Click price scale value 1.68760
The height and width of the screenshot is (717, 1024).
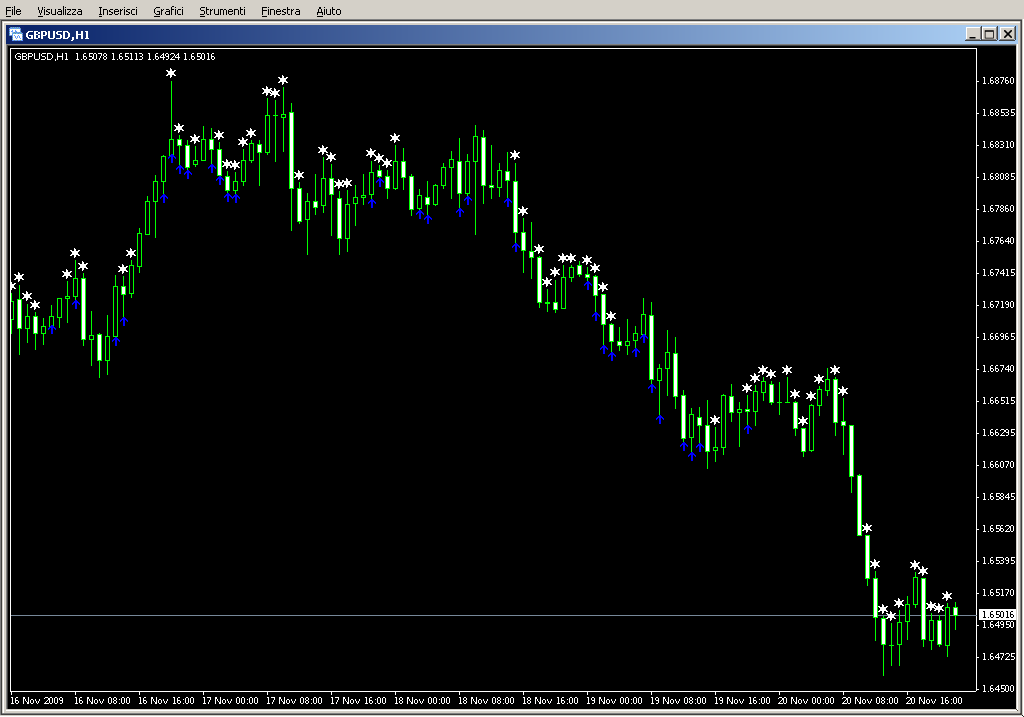click(x=999, y=81)
